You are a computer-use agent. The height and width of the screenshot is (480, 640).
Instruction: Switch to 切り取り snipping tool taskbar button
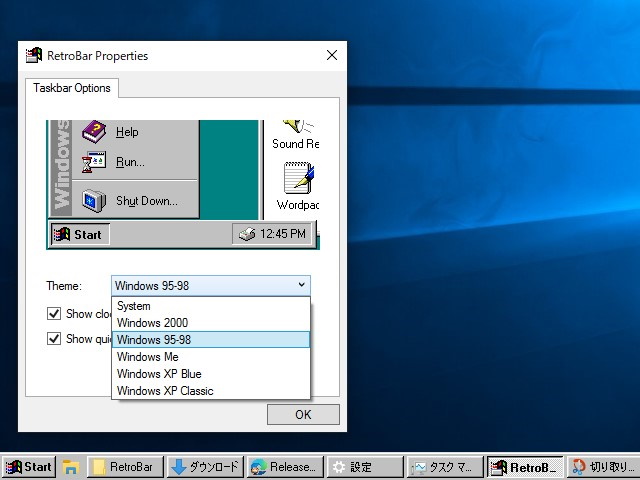coord(603,467)
